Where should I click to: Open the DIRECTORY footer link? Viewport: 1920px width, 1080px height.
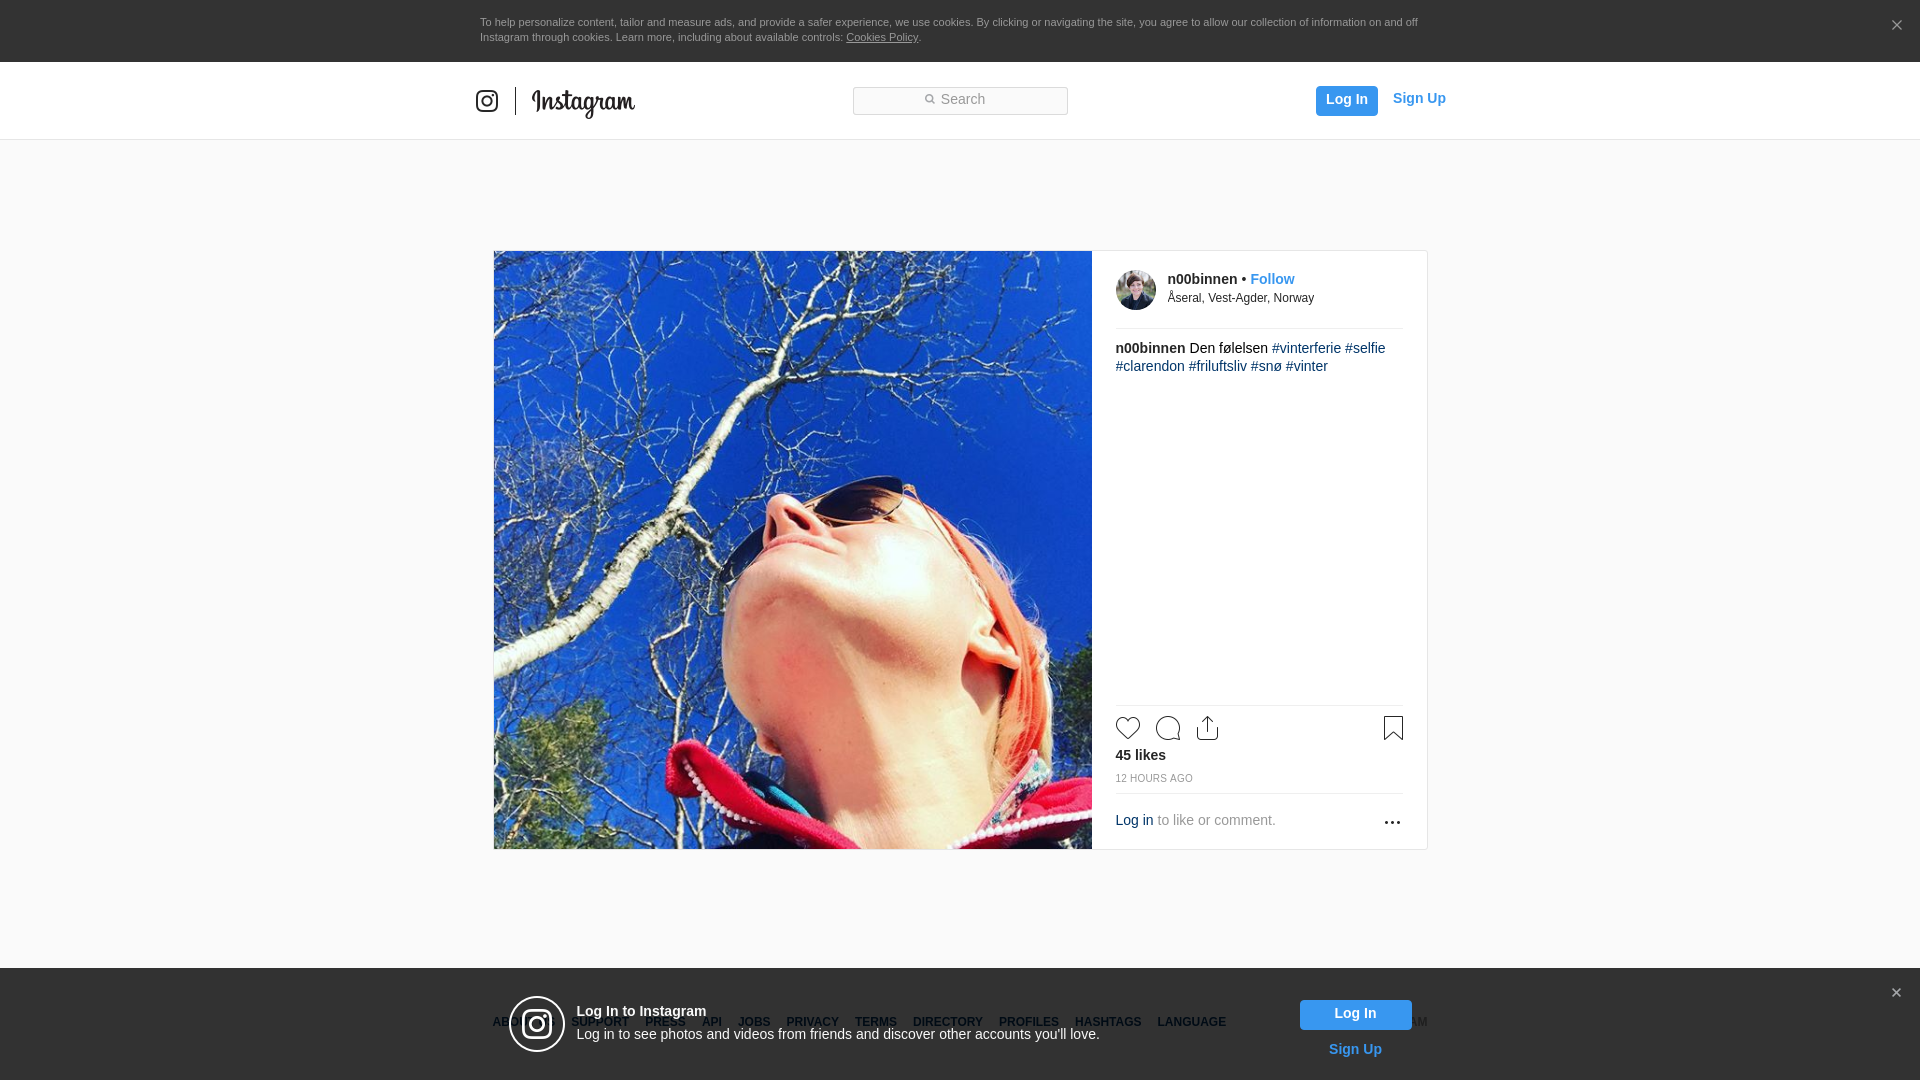point(948,1022)
